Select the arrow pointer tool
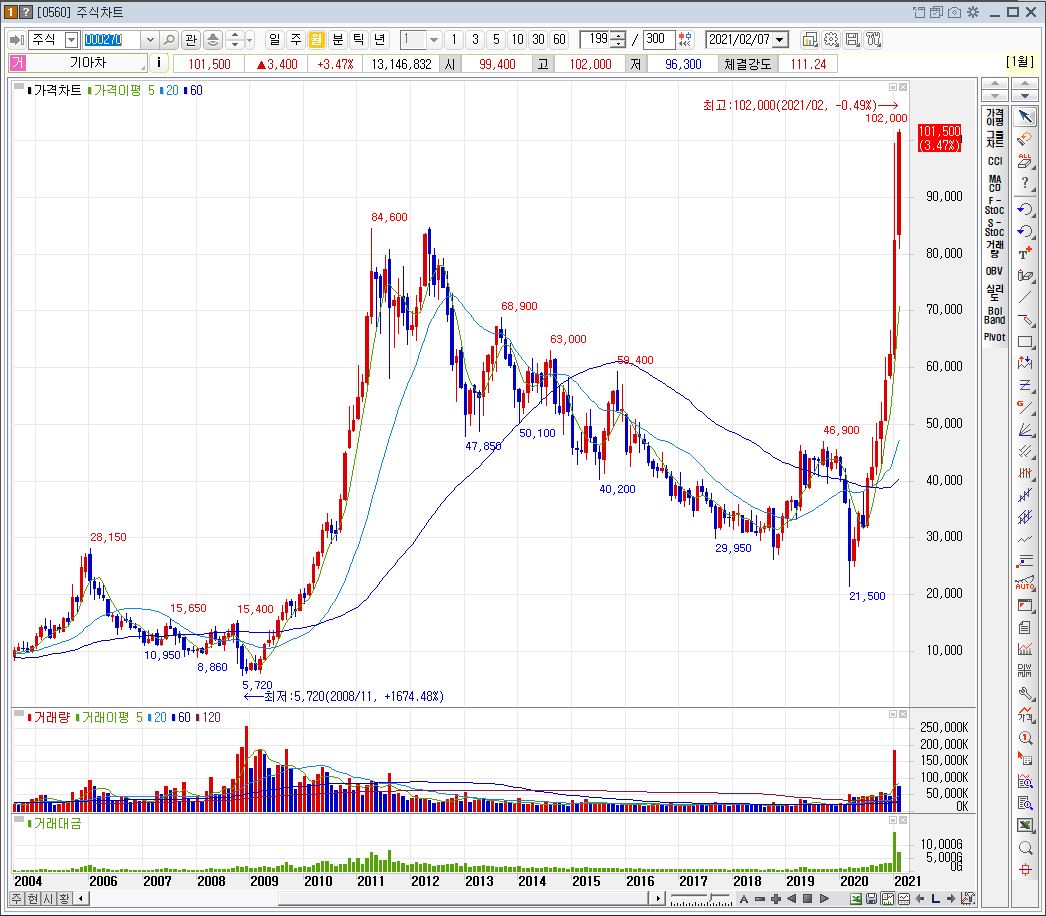Image resolution: width=1046 pixels, height=916 pixels. click(1025, 117)
